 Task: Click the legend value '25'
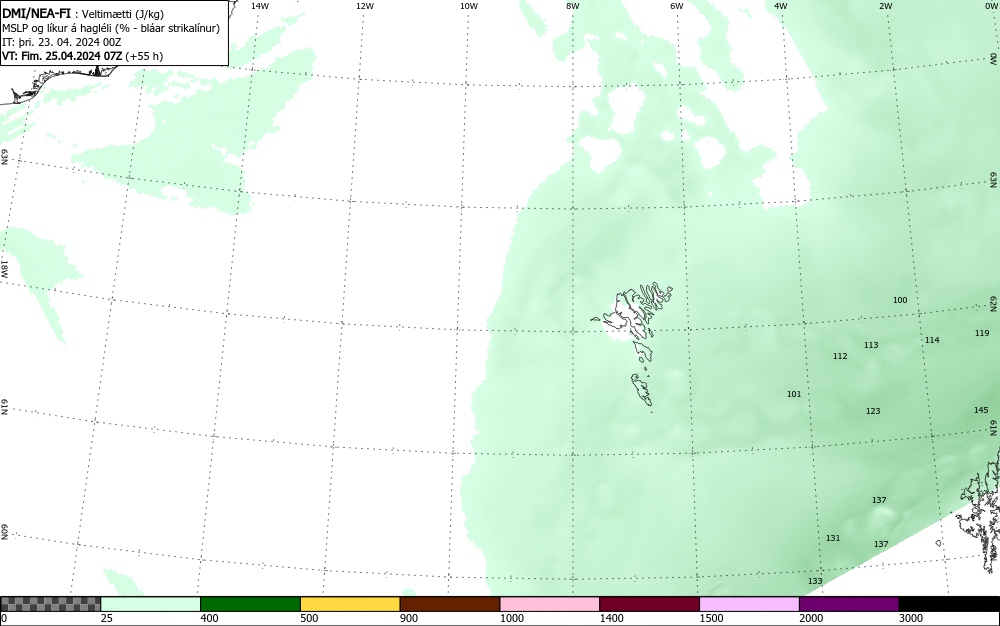pos(107,618)
